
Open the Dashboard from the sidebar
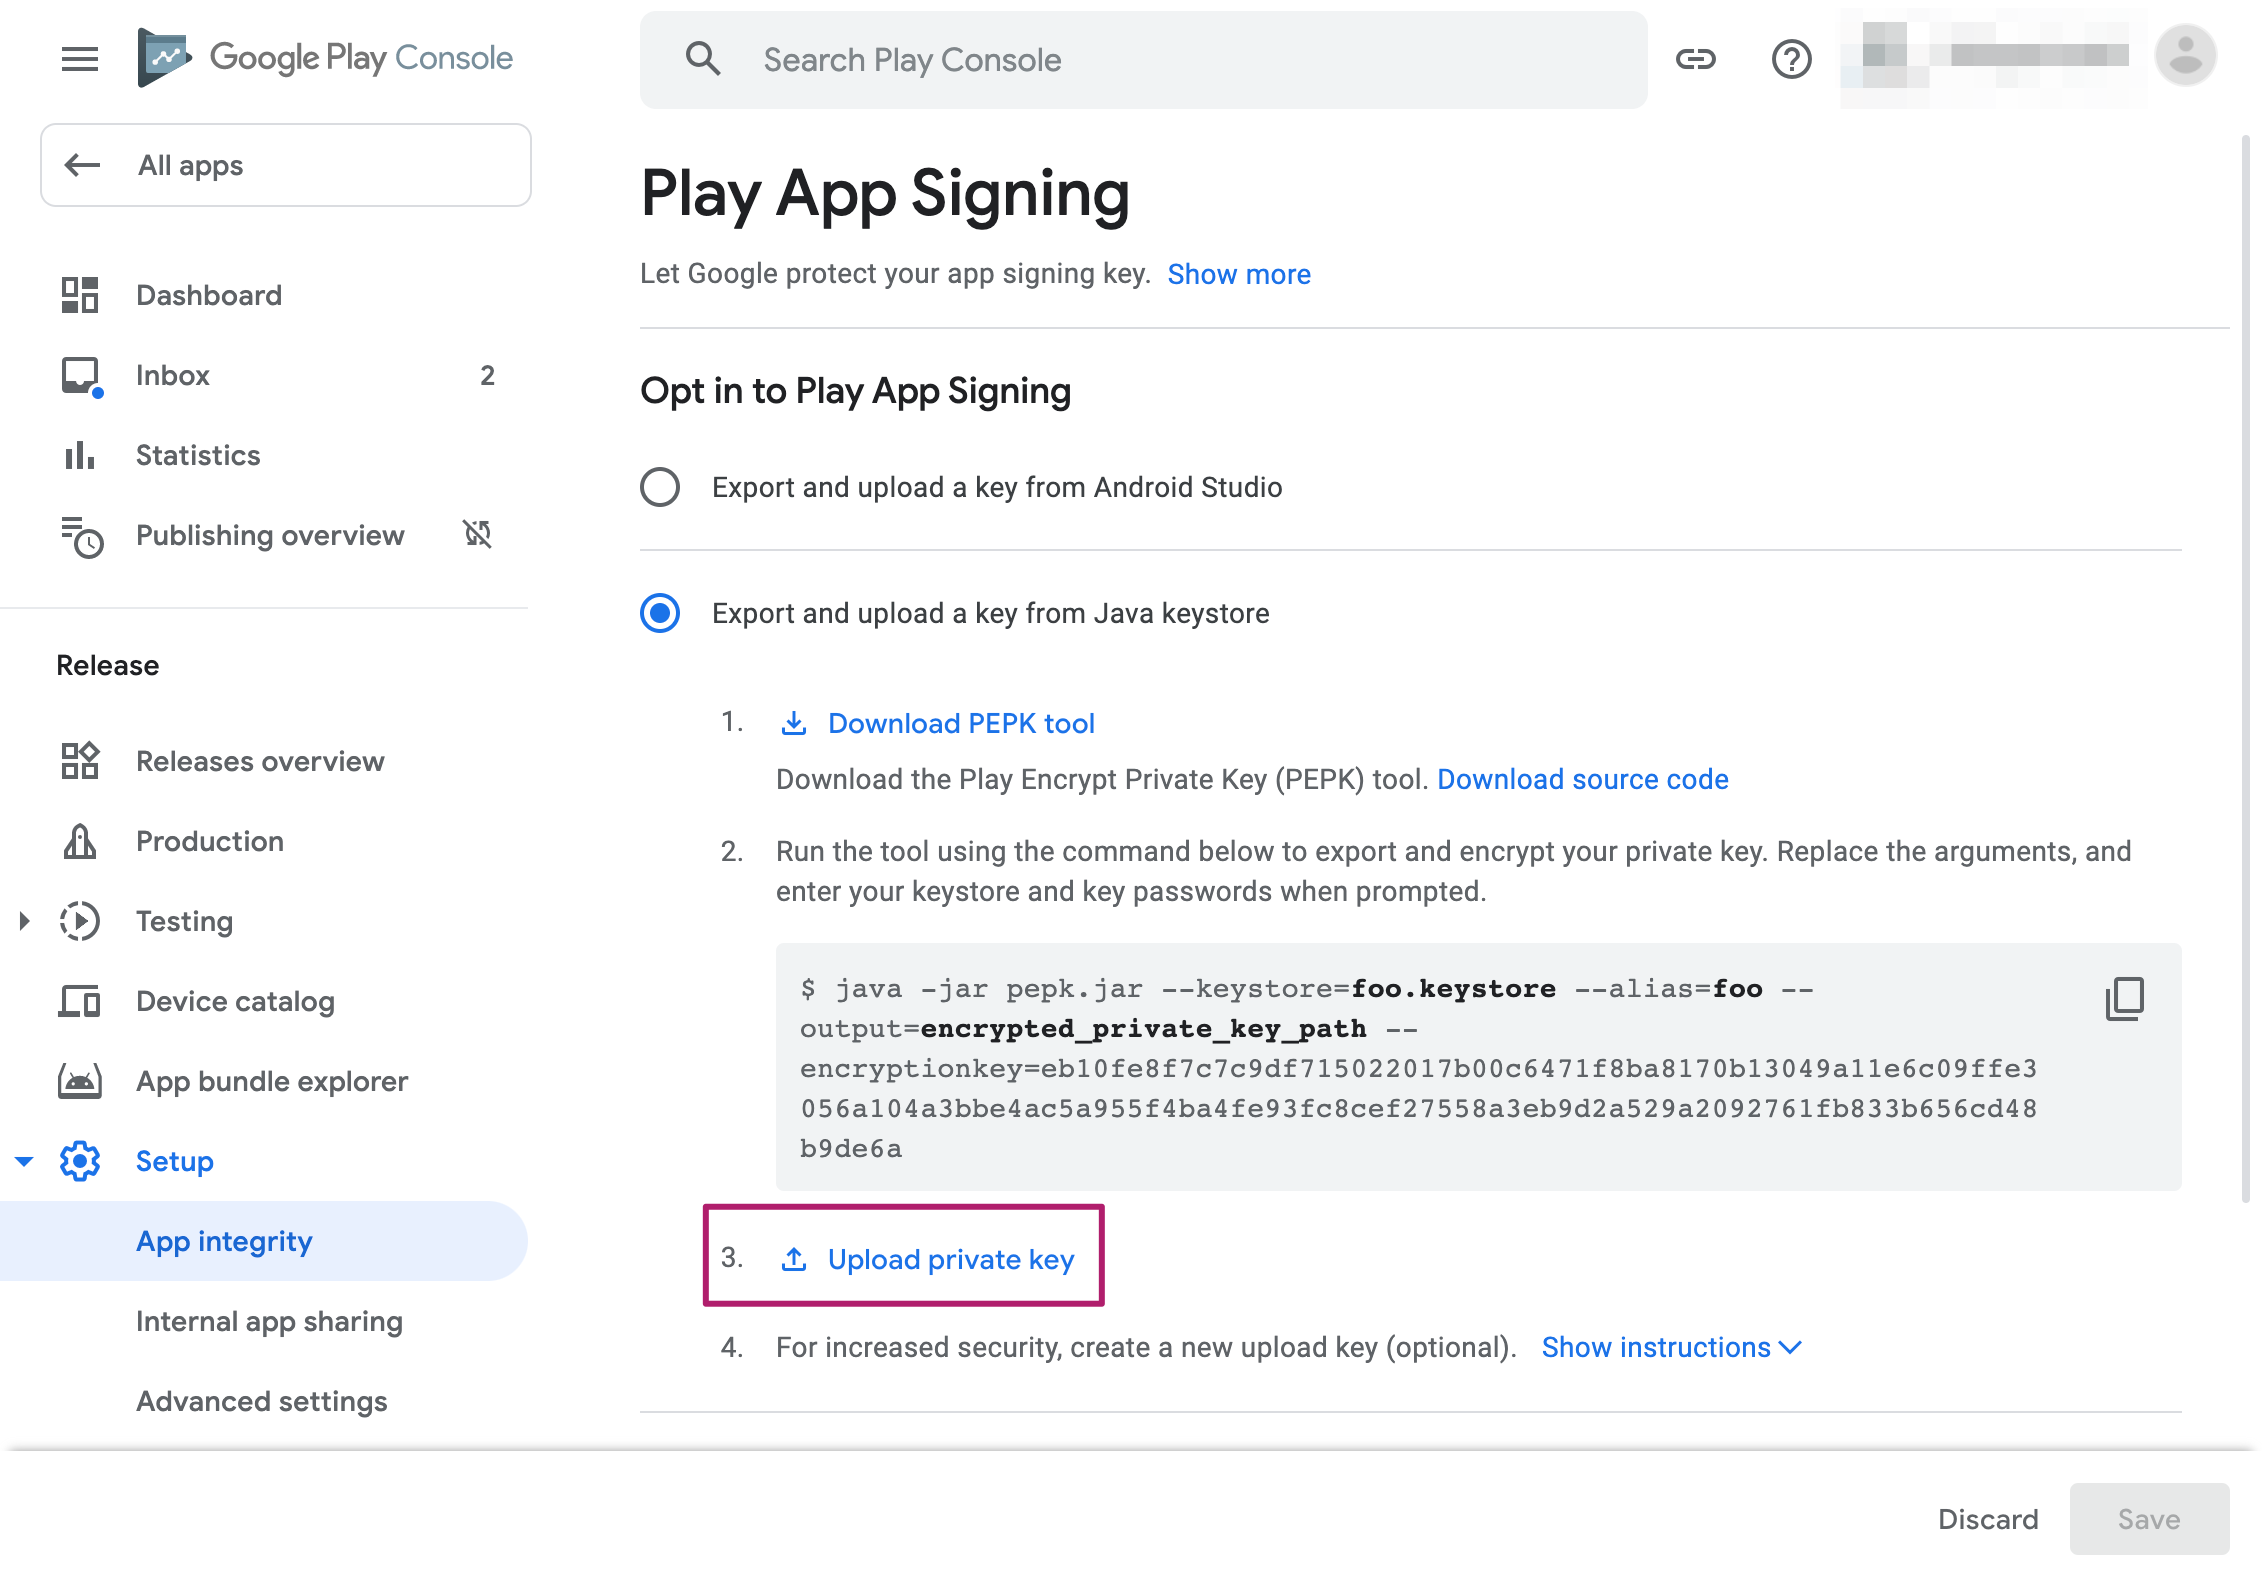click(x=209, y=294)
